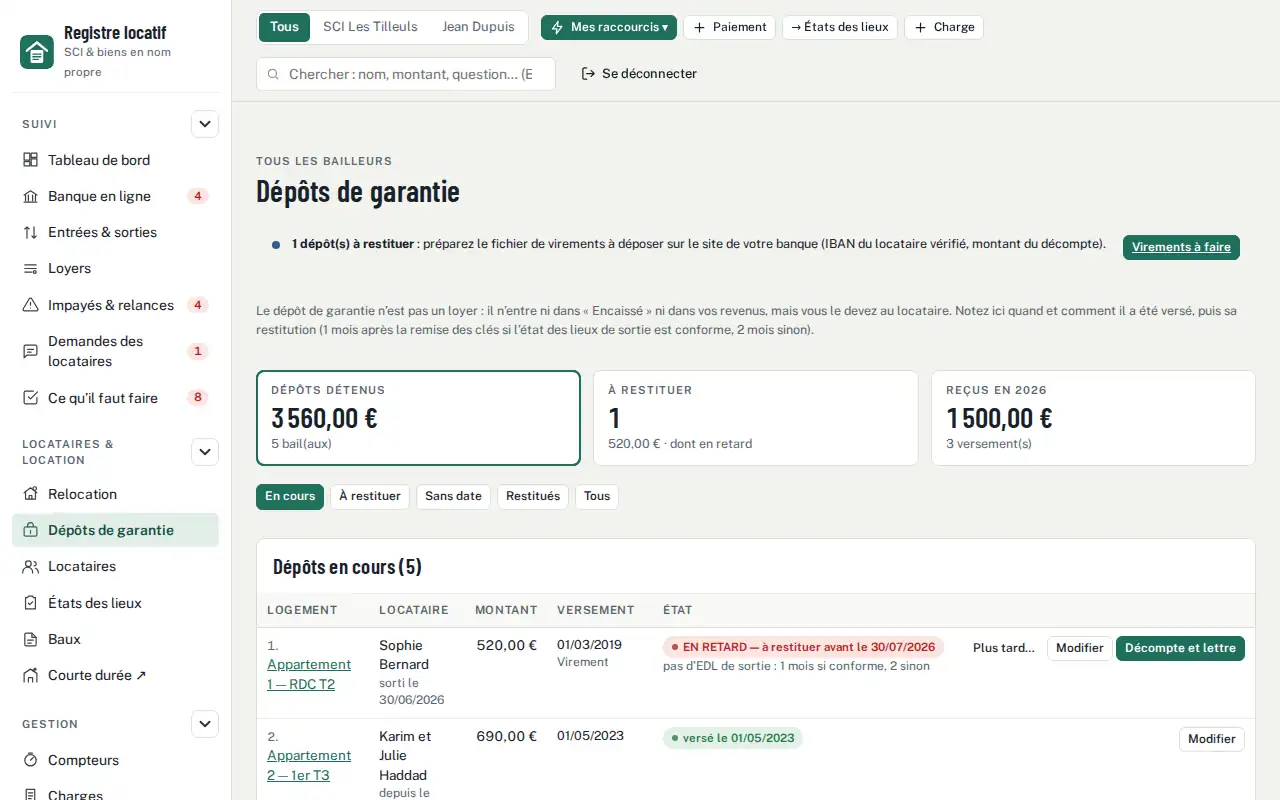
Task: Click the Dépôts de garantie sidebar item
Action: coord(115,530)
